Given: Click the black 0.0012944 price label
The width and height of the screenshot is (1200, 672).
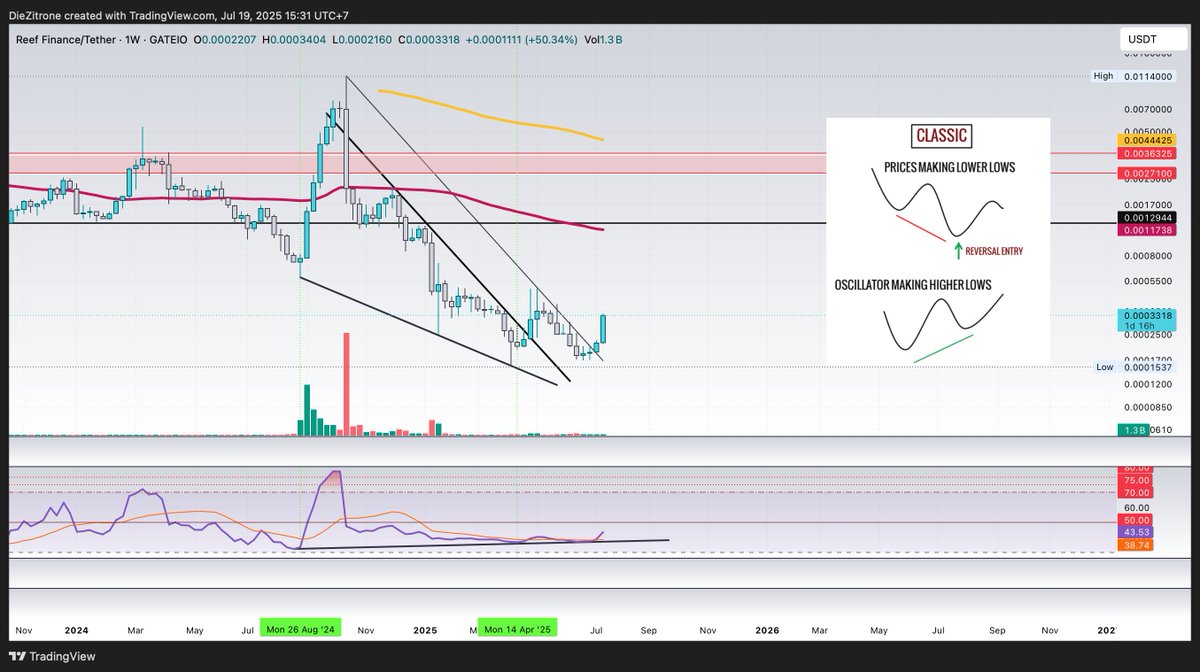Looking at the screenshot, I should coord(1147,217).
